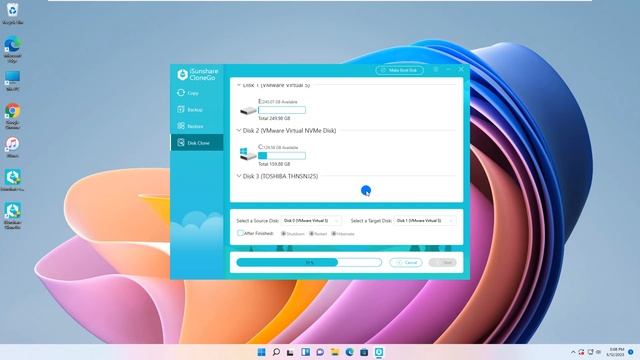Screen dimensions: 640x360
Task: Open the CloneGo title bar menu icon
Action: coord(436,70)
